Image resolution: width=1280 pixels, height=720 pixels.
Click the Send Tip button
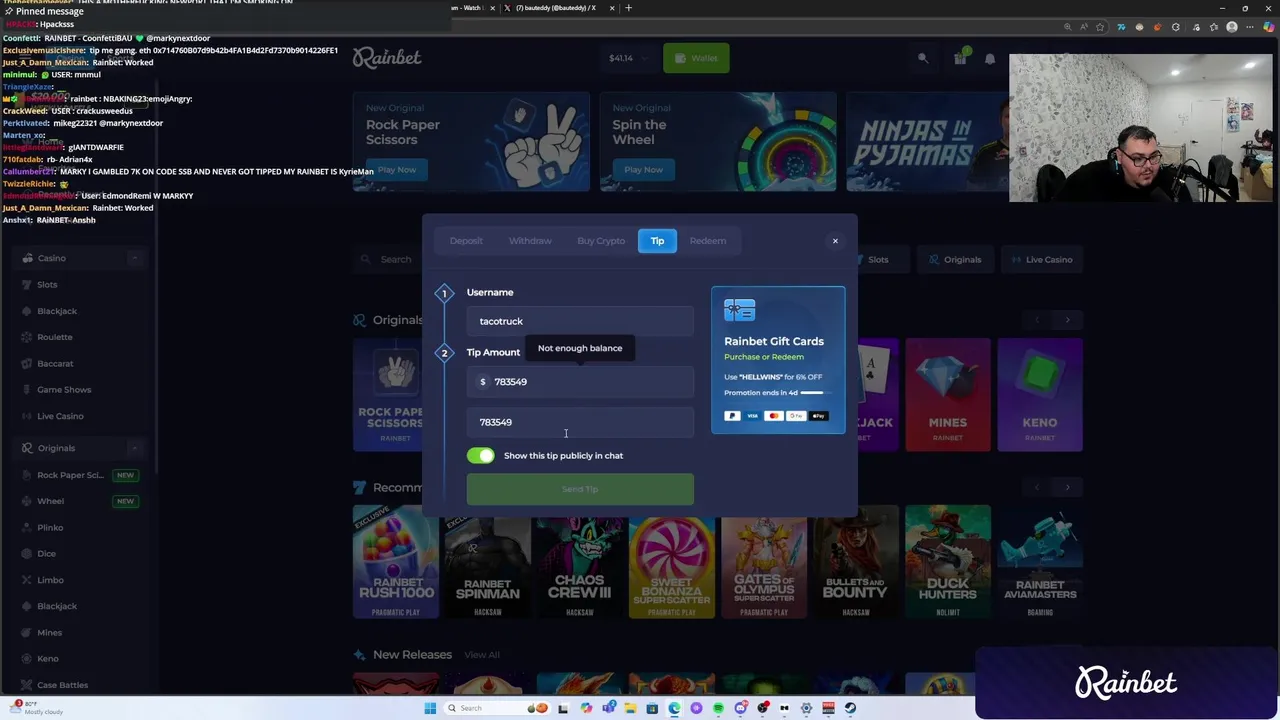580,489
